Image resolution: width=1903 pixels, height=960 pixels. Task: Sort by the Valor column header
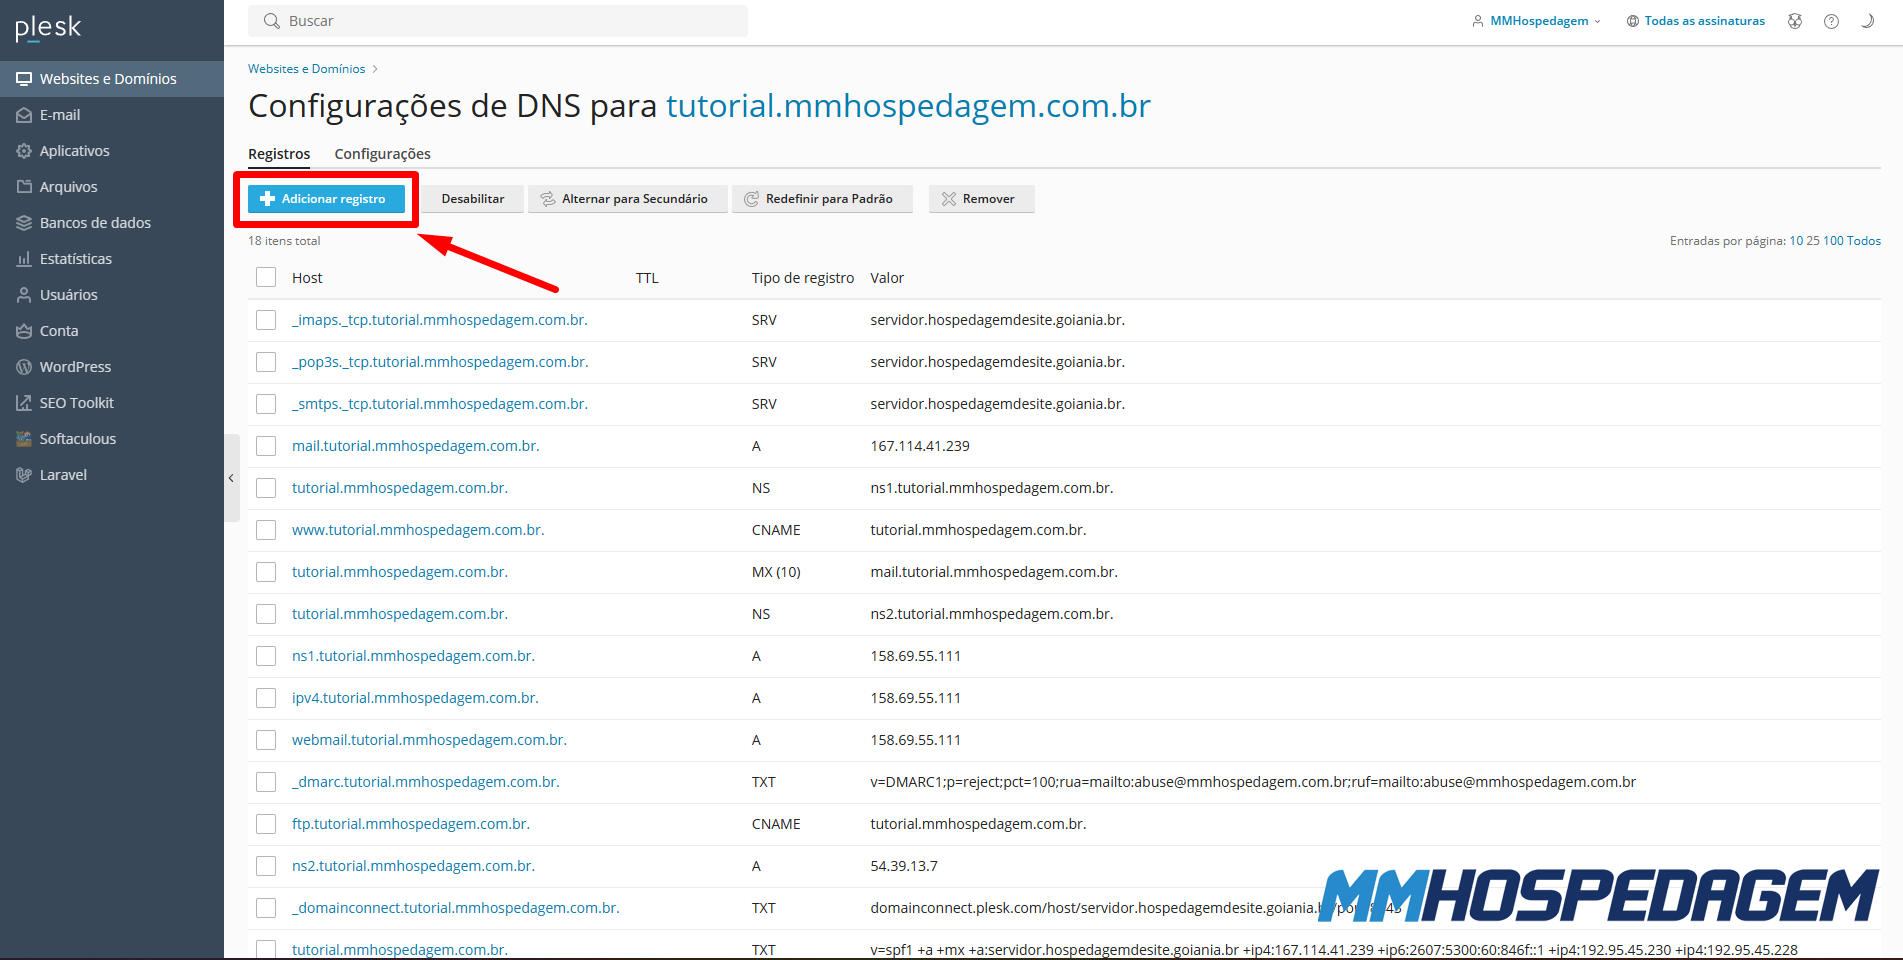click(x=887, y=278)
